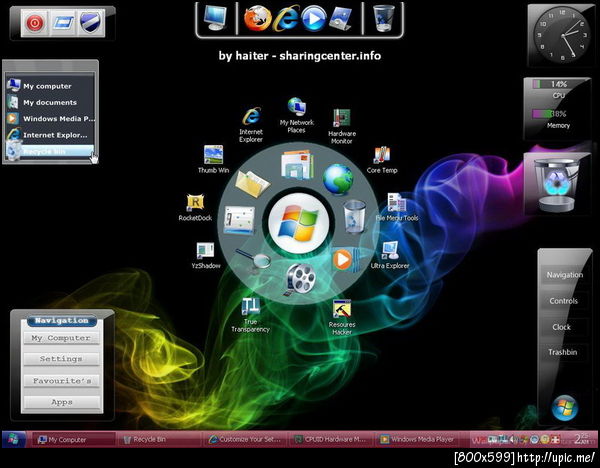Select Internet Explorer in left menu list
This screenshot has width=600, height=468.
(x=50, y=135)
